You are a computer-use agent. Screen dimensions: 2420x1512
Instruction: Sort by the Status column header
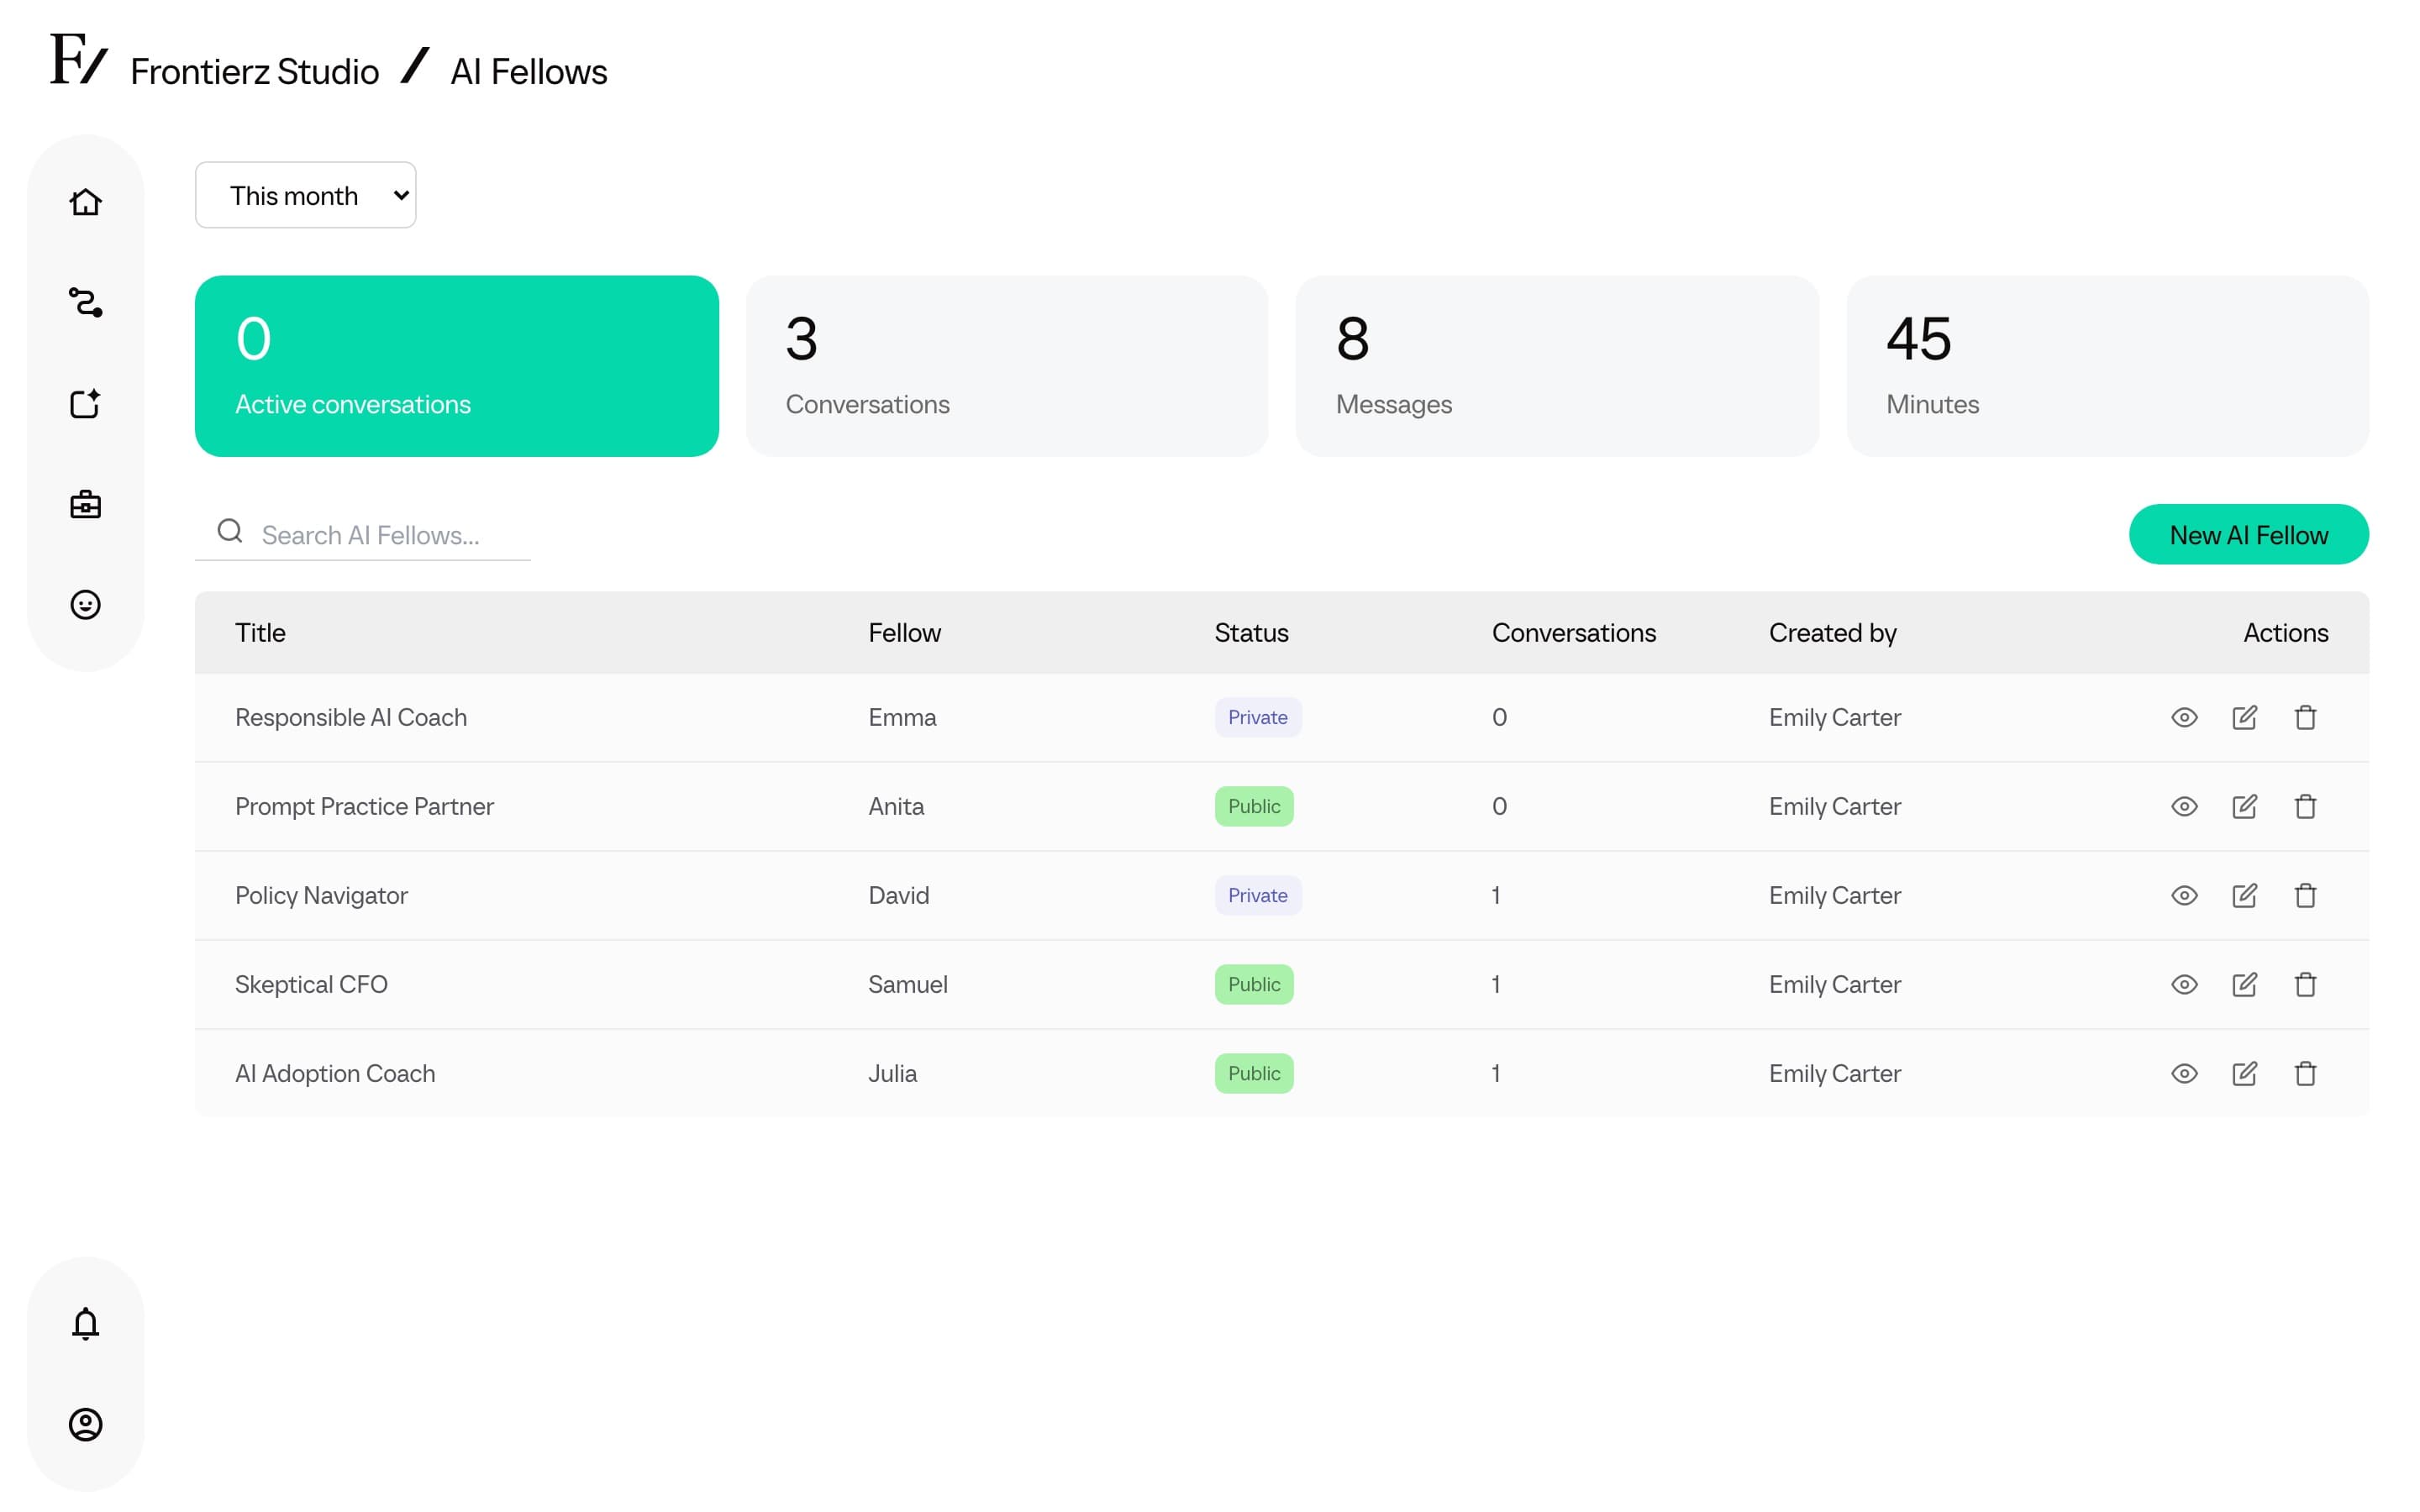tap(1251, 633)
